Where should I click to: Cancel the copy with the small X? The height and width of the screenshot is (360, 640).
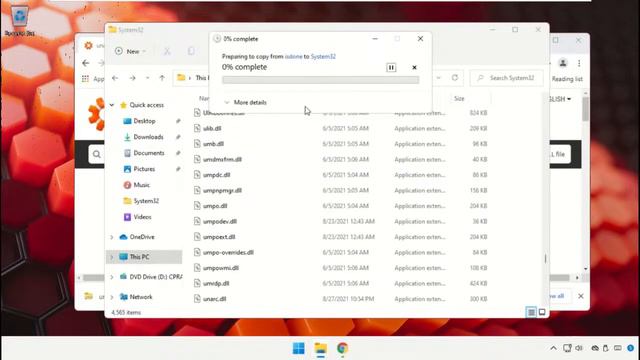[x=414, y=68]
